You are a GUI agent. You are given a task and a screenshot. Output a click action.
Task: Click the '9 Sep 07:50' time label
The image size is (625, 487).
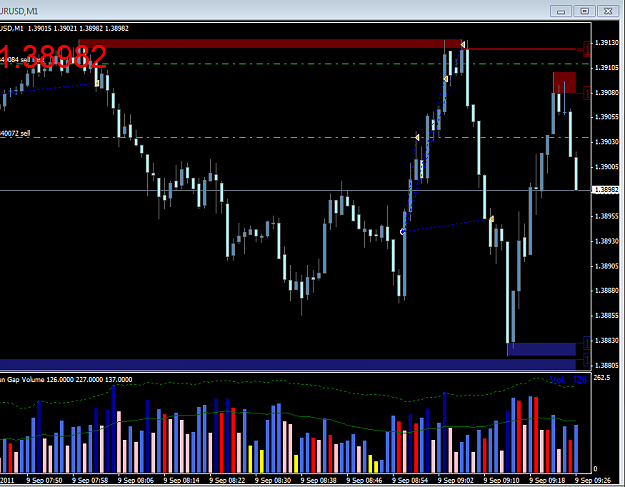(44, 480)
